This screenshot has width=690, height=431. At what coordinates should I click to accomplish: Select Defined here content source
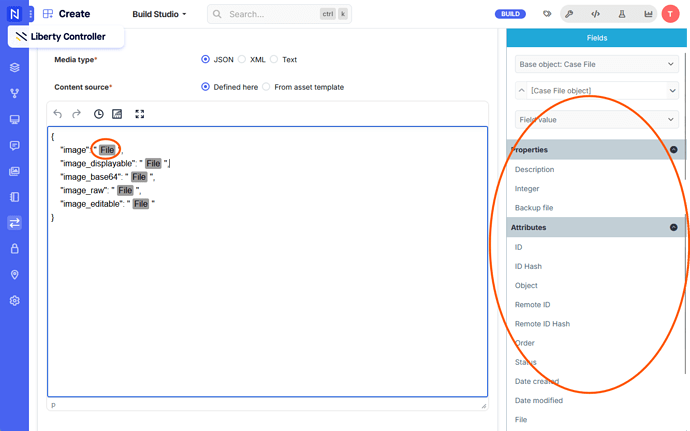pos(205,87)
